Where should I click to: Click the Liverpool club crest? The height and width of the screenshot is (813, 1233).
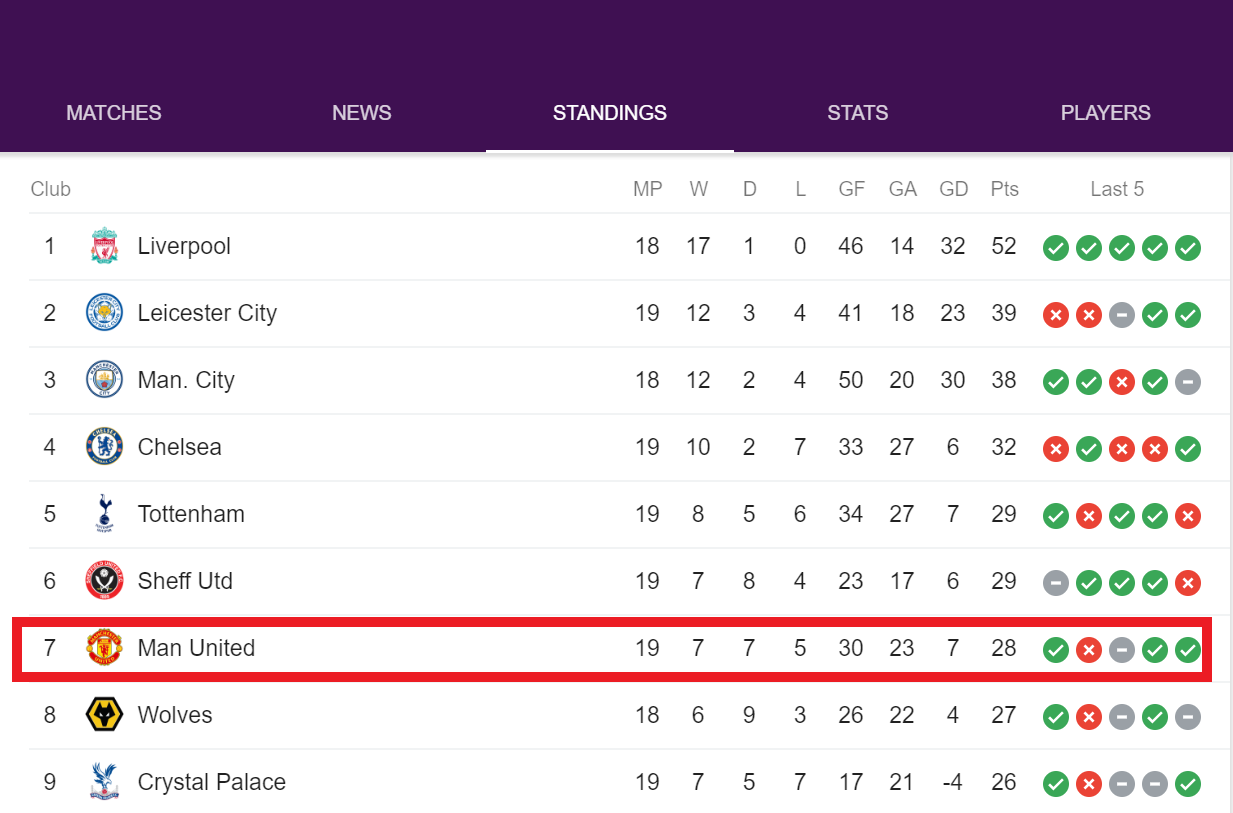coord(104,246)
